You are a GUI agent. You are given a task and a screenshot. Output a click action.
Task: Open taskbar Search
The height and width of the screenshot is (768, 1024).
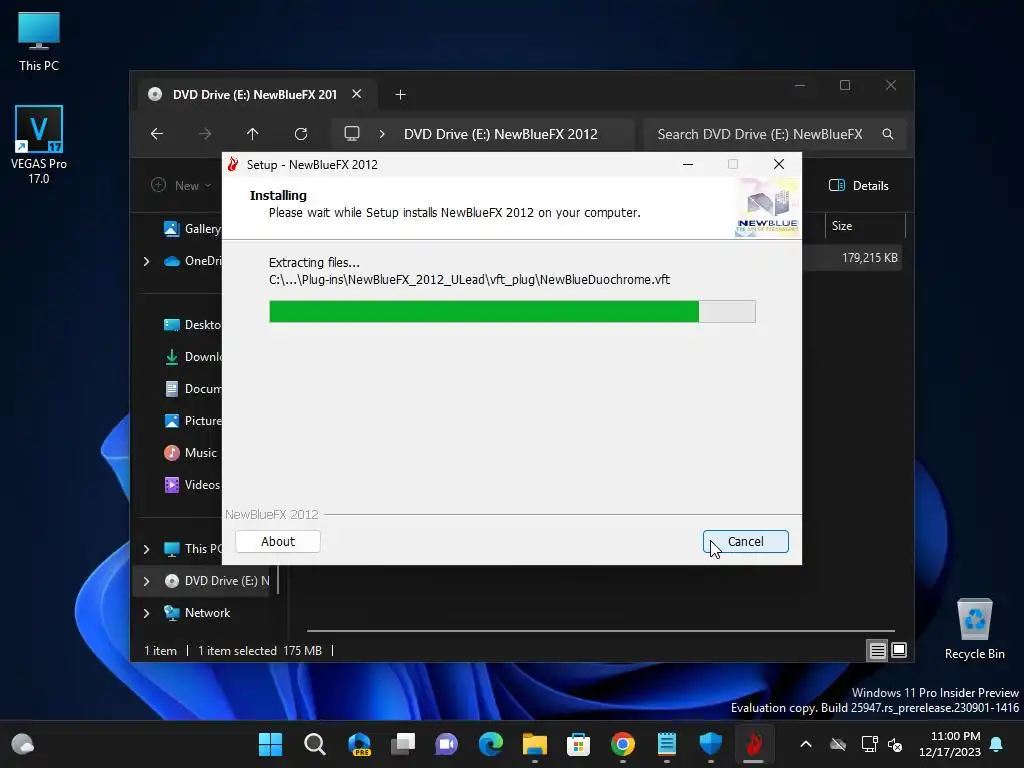click(x=315, y=744)
